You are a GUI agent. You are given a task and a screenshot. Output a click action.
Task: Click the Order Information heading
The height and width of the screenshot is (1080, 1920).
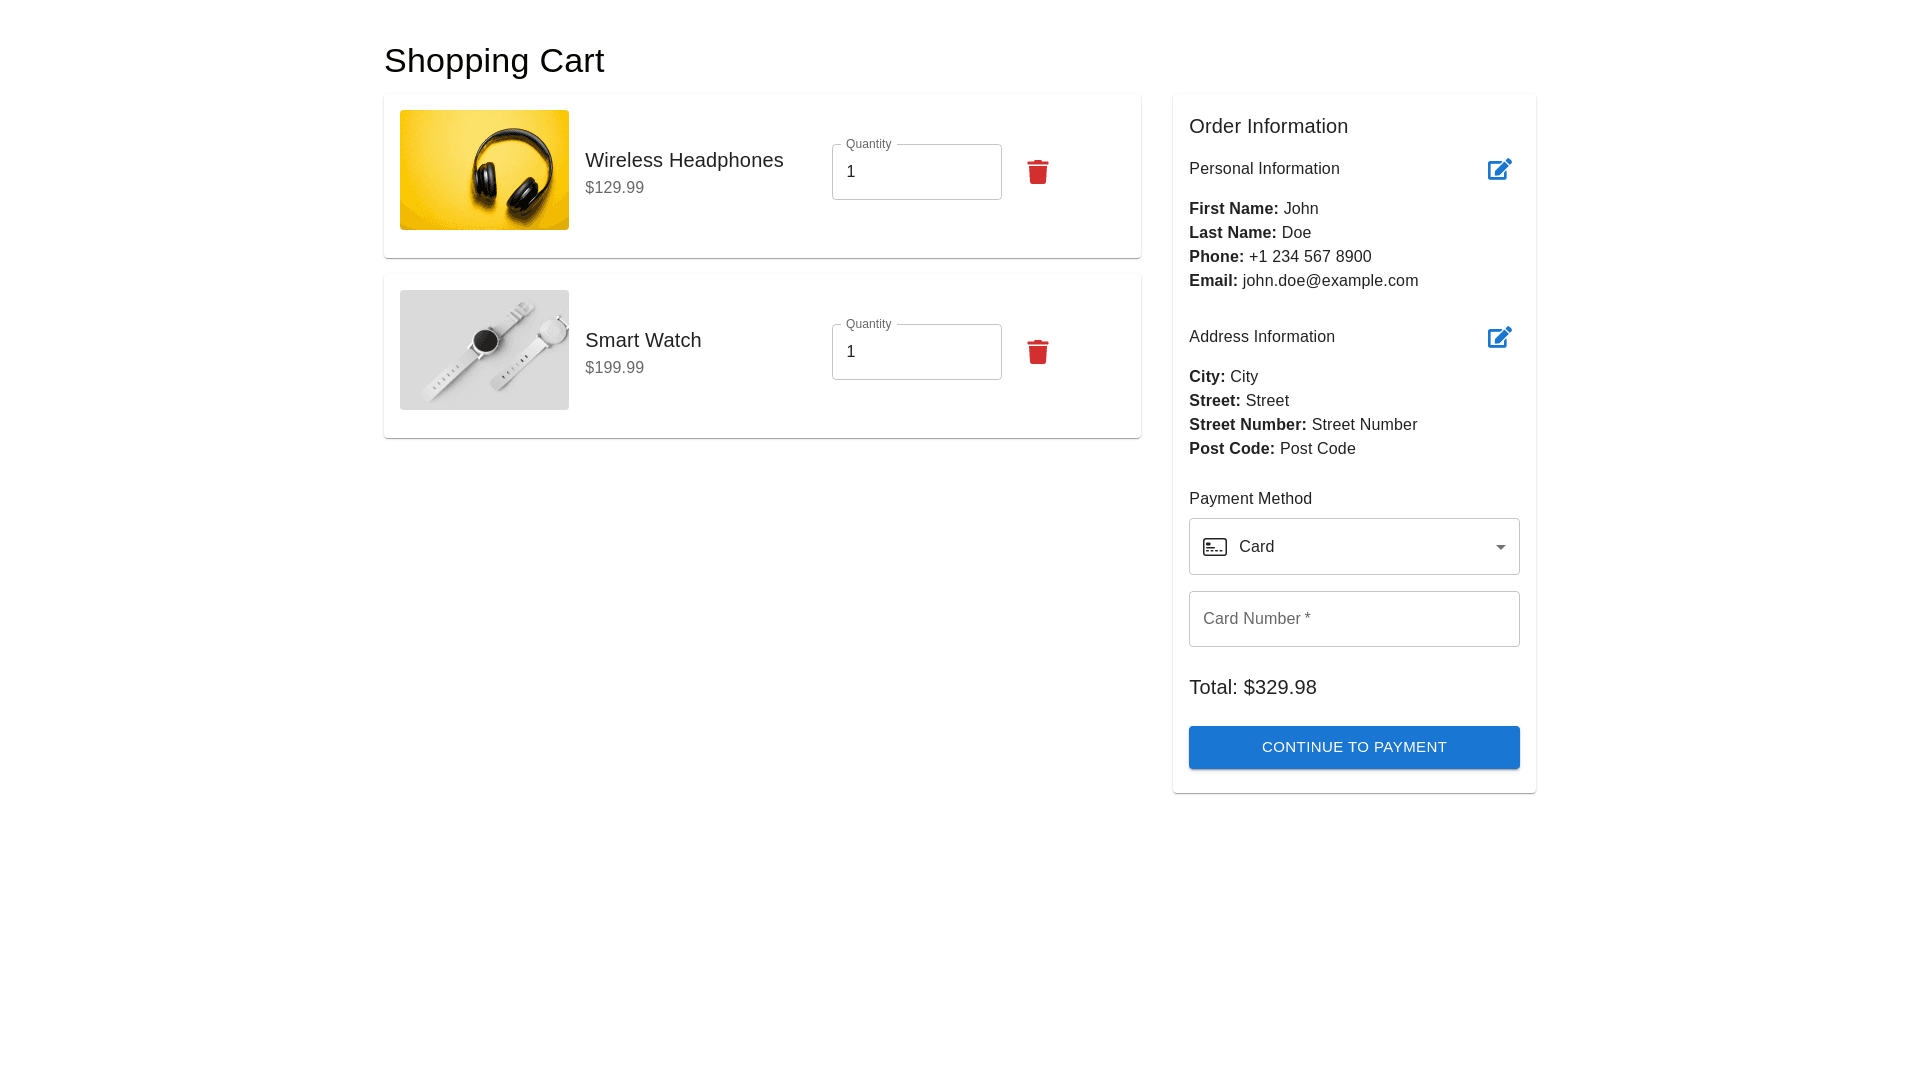(x=1268, y=126)
